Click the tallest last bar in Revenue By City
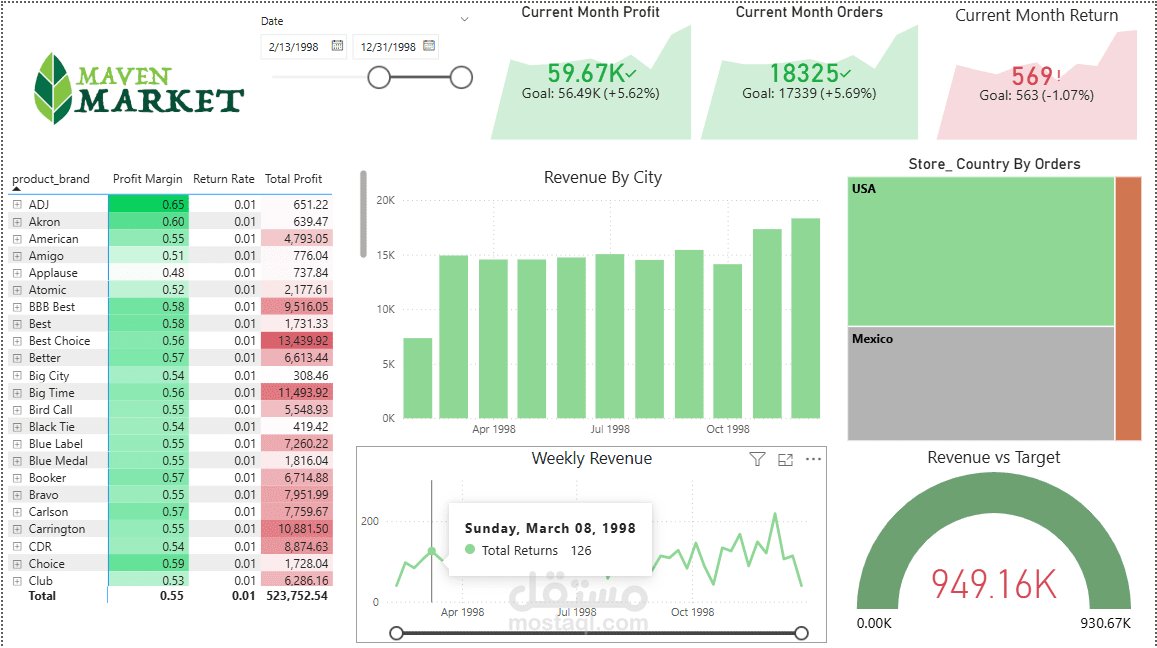 click(x=806, y=318)
